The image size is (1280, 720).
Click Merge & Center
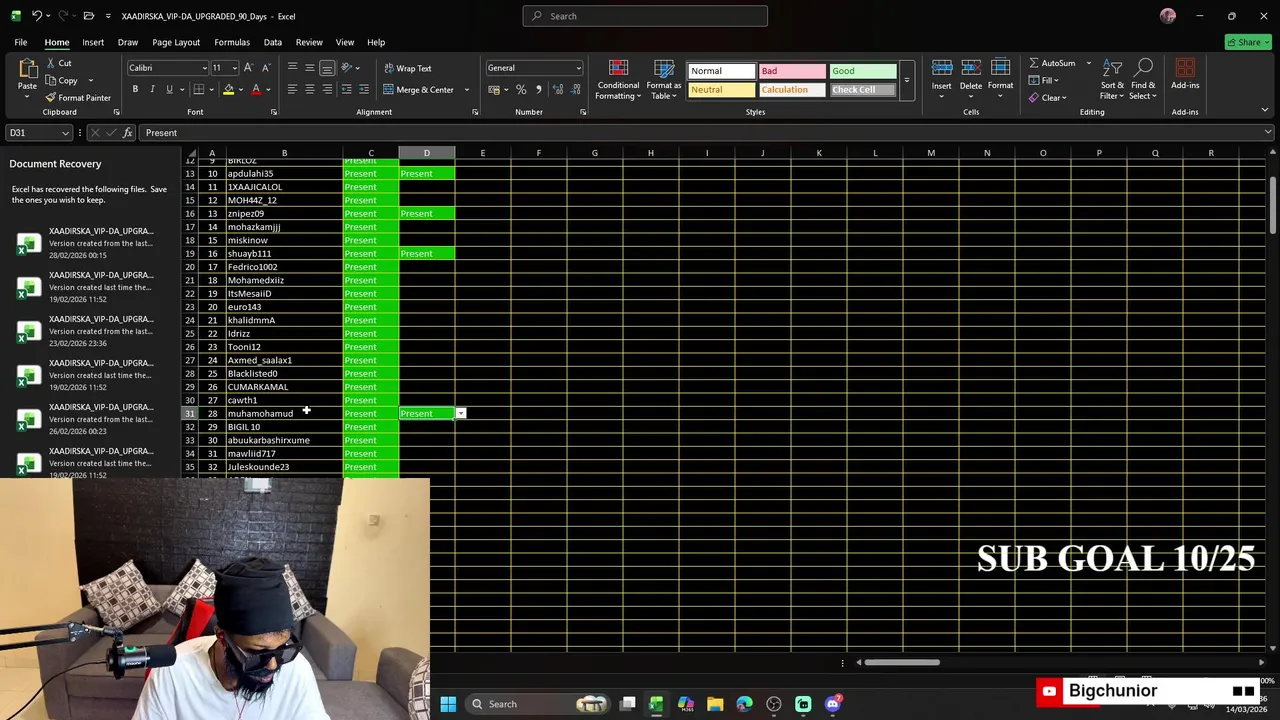point(419,89)
